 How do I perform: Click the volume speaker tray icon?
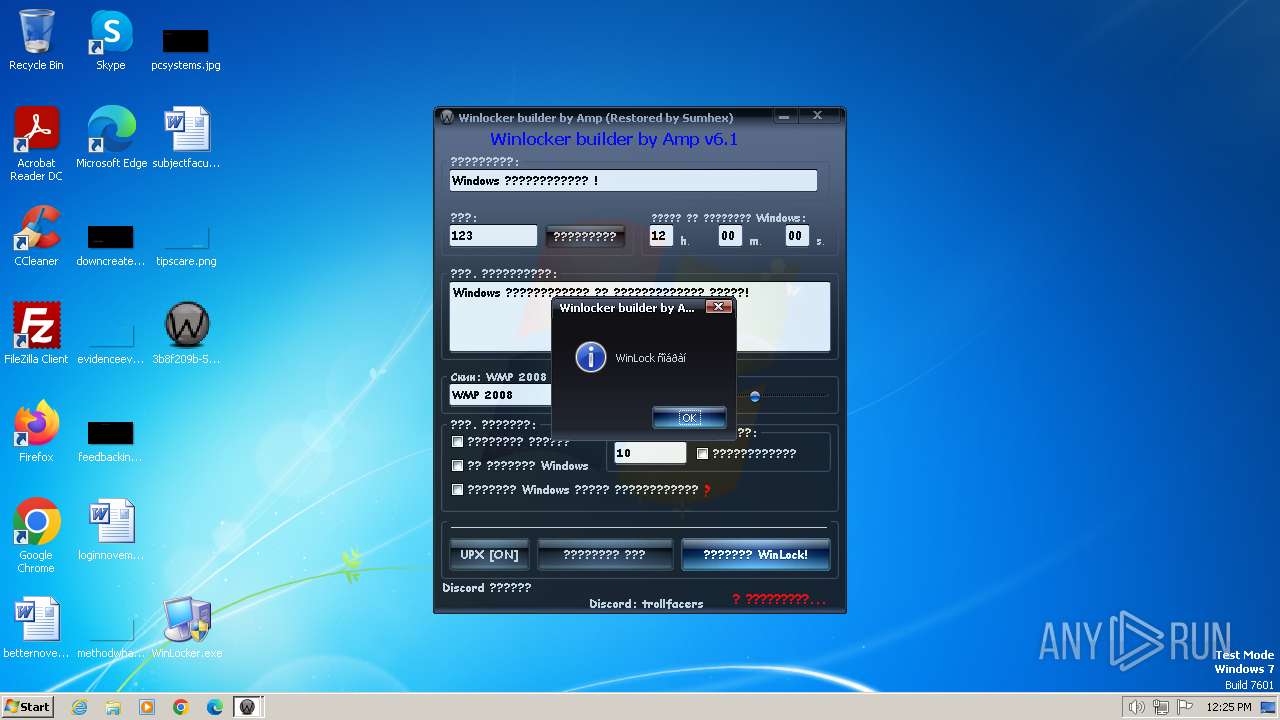pyautogui.click(x=1136, y=707)
